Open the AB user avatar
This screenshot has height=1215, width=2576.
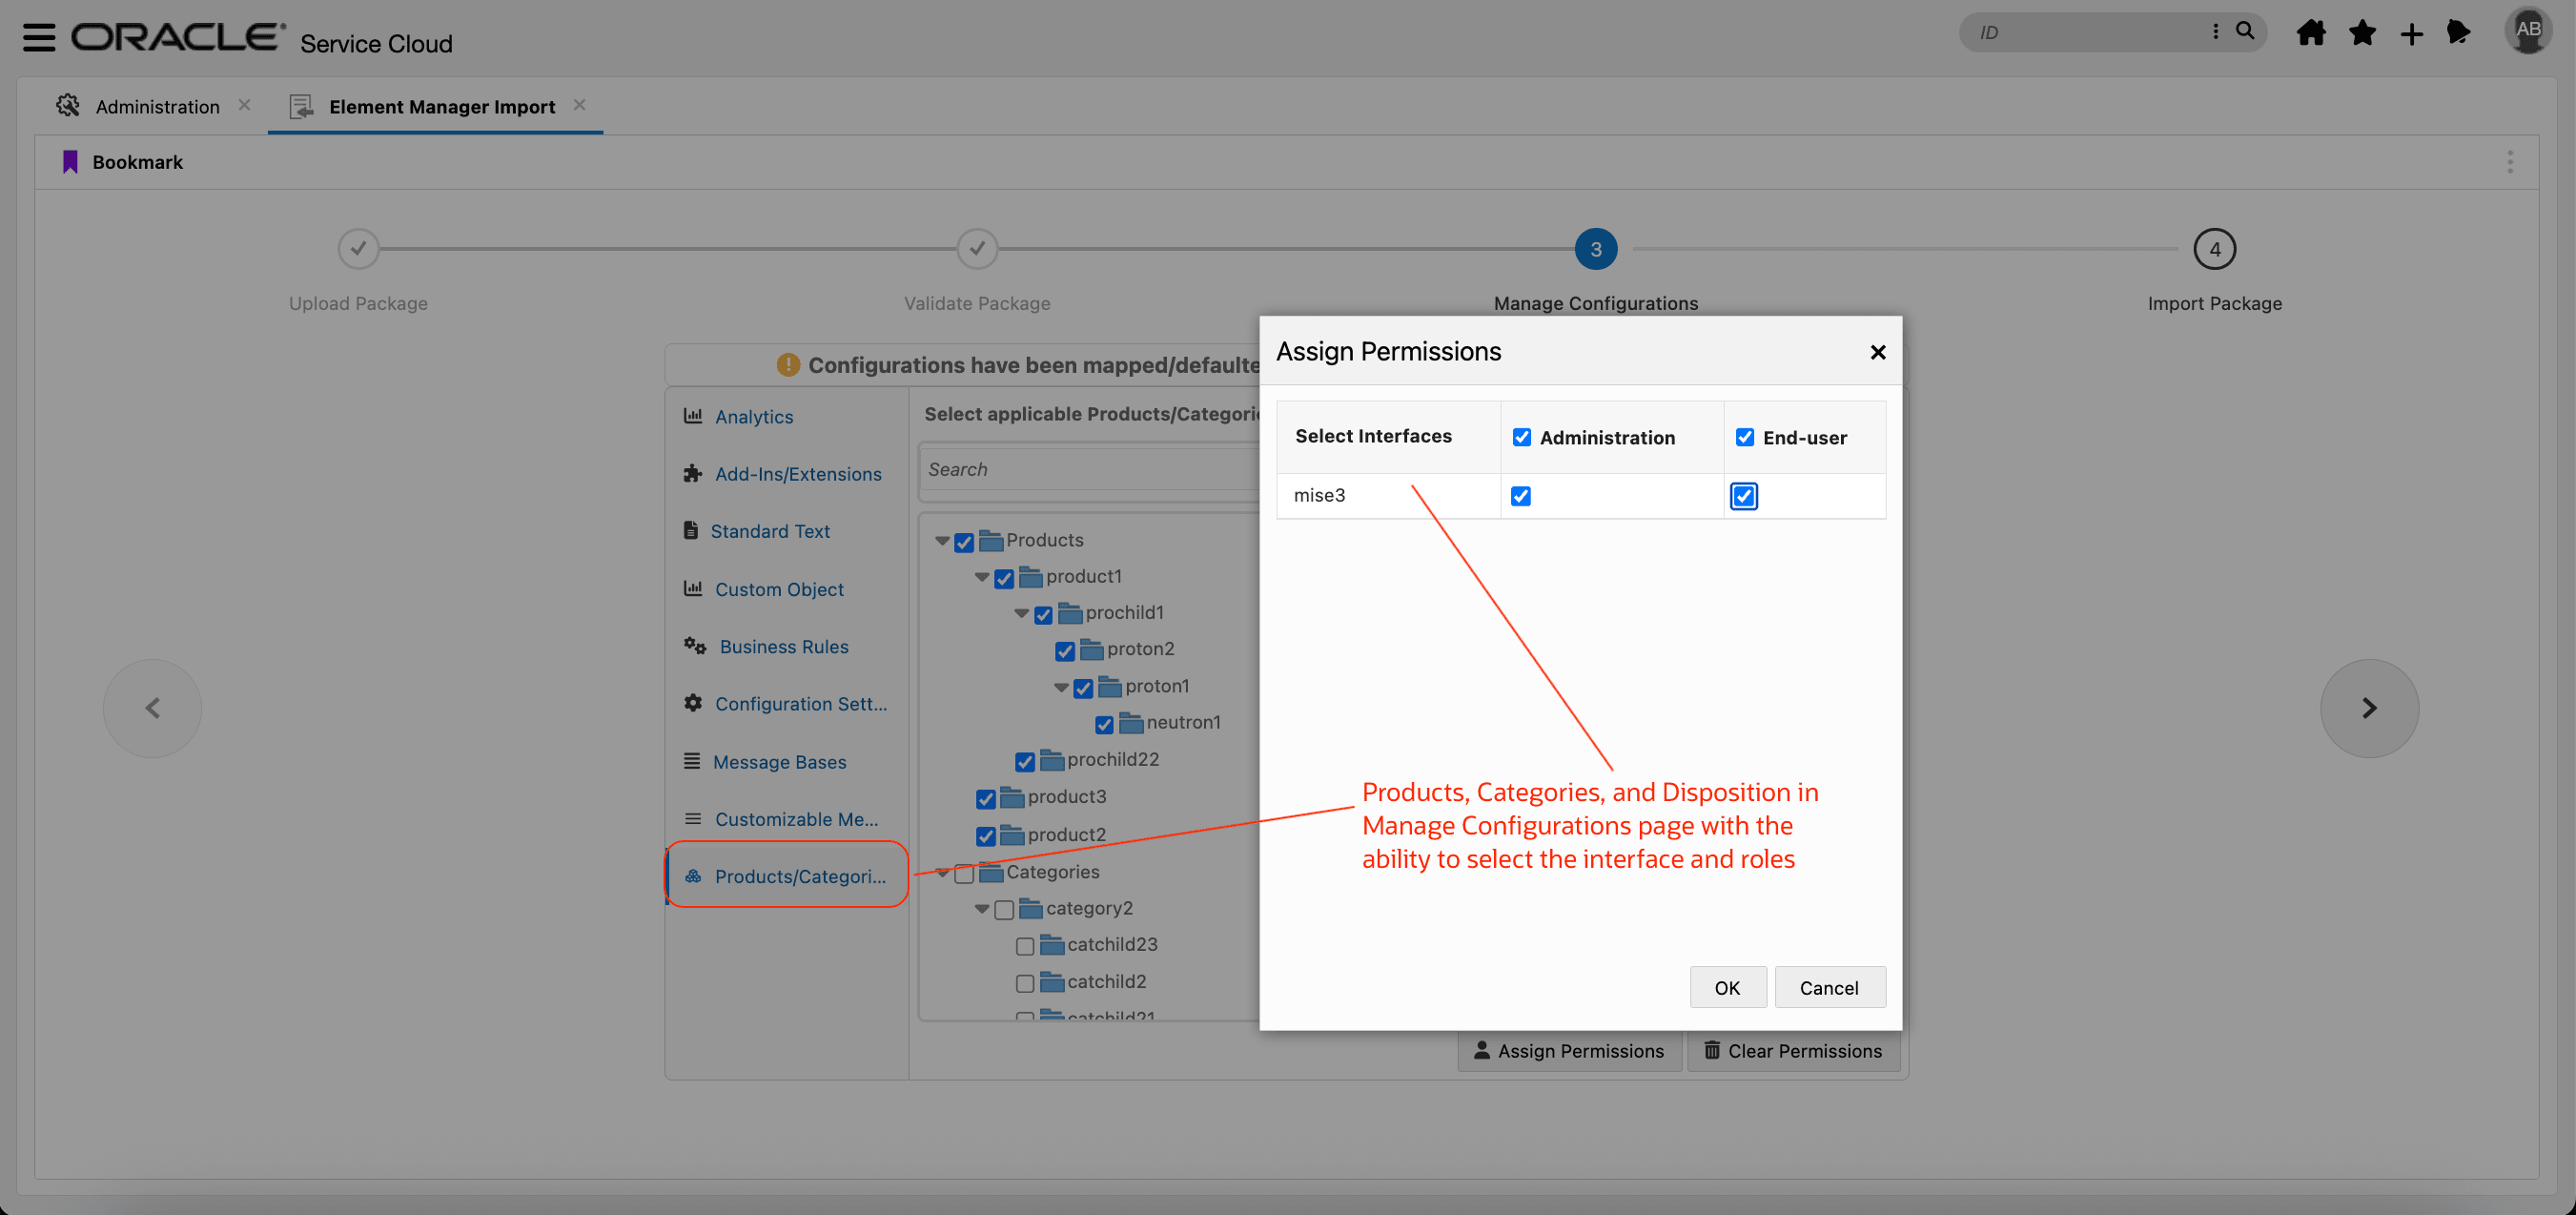coord(2527,30)
